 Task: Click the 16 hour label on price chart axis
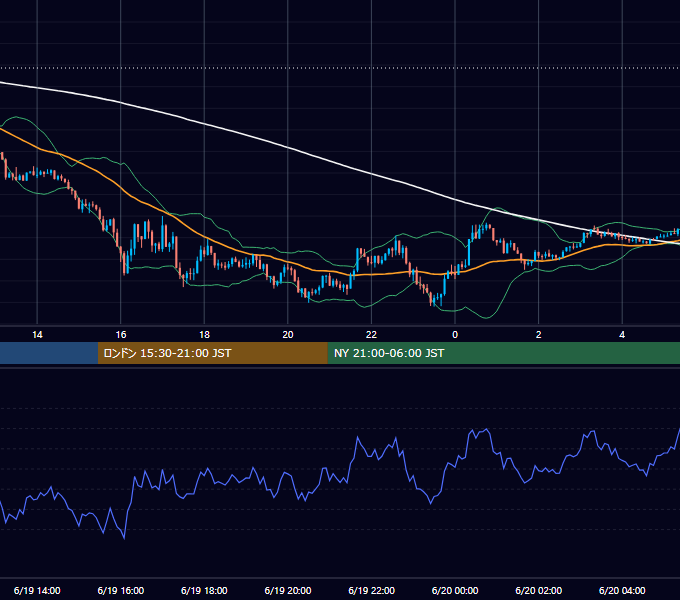coord(121,335)
